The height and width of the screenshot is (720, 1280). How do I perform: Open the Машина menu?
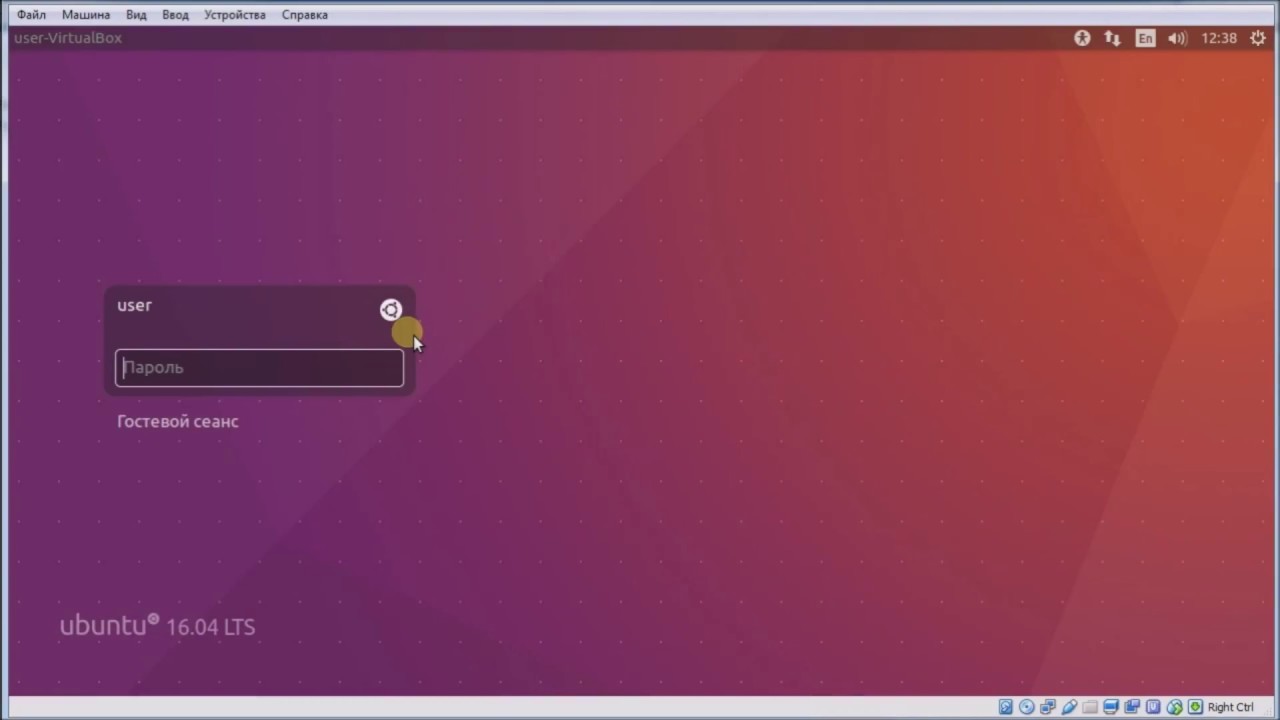pos(86,15)
